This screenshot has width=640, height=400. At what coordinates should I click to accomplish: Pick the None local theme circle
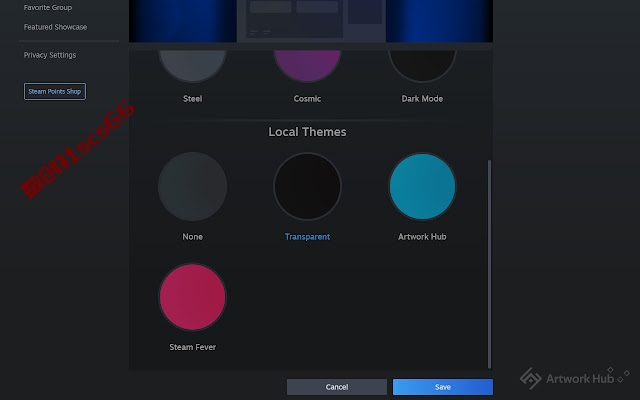click(192, 187)
